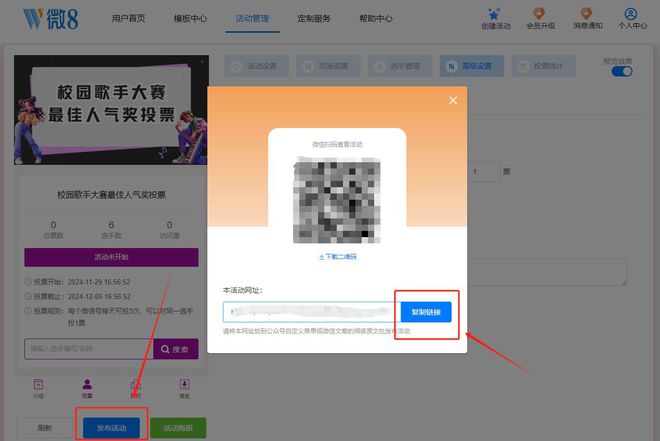660x441 pixels.
Task: Click the blue 发布活动 button
Action: pyautogui.click(x=112, y=428)
